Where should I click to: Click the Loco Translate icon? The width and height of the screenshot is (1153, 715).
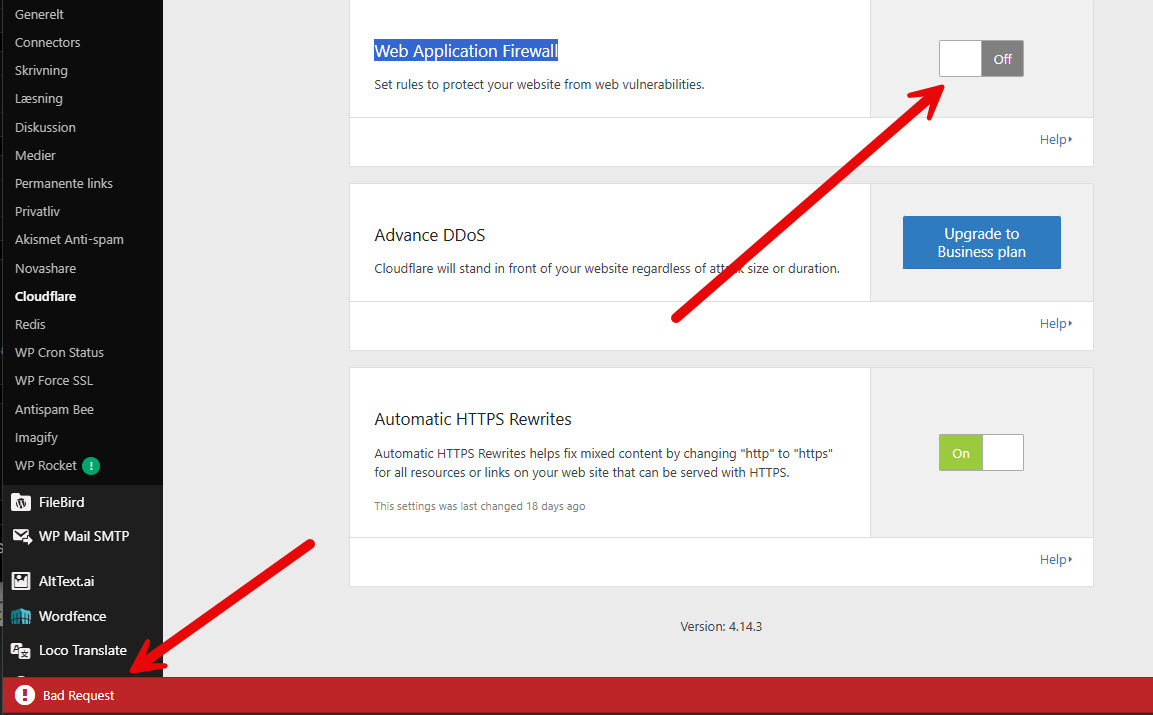(x=21, y=650)
